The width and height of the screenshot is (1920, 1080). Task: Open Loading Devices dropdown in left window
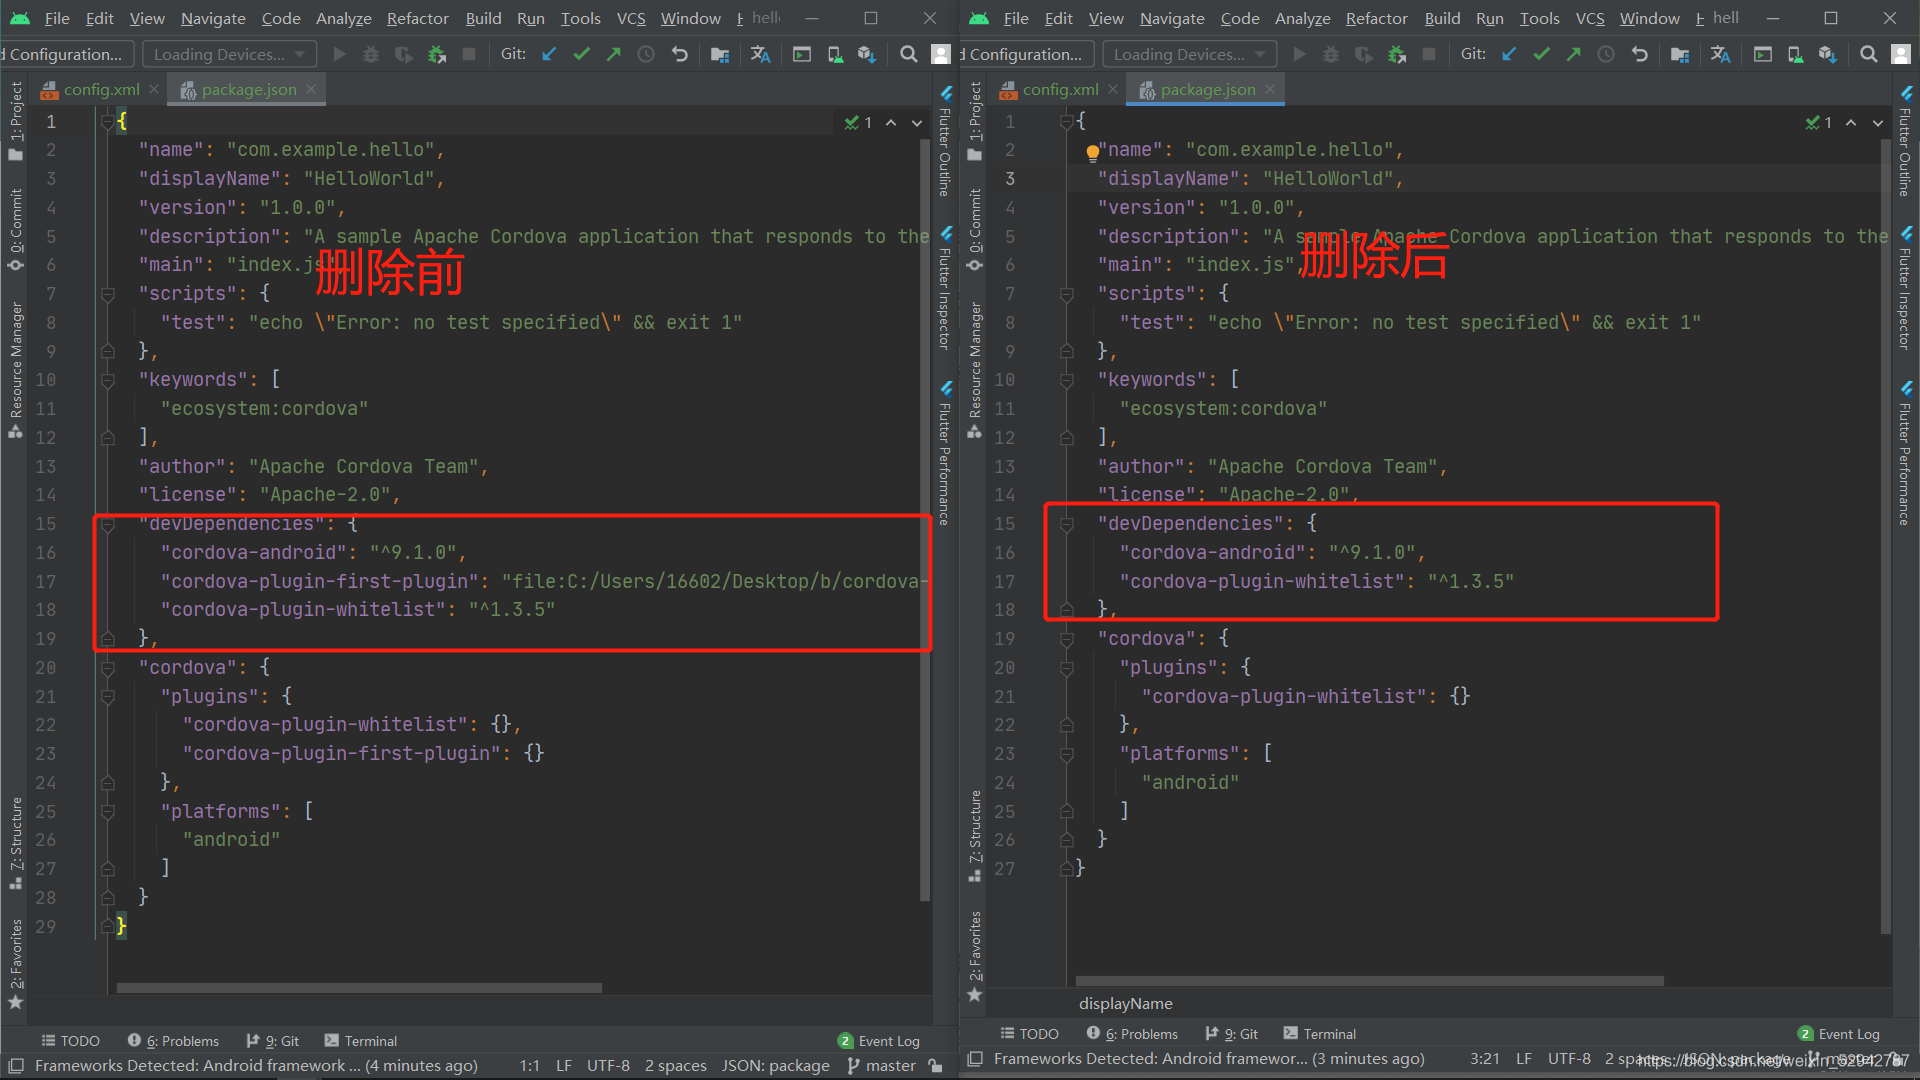coord(229,54)
